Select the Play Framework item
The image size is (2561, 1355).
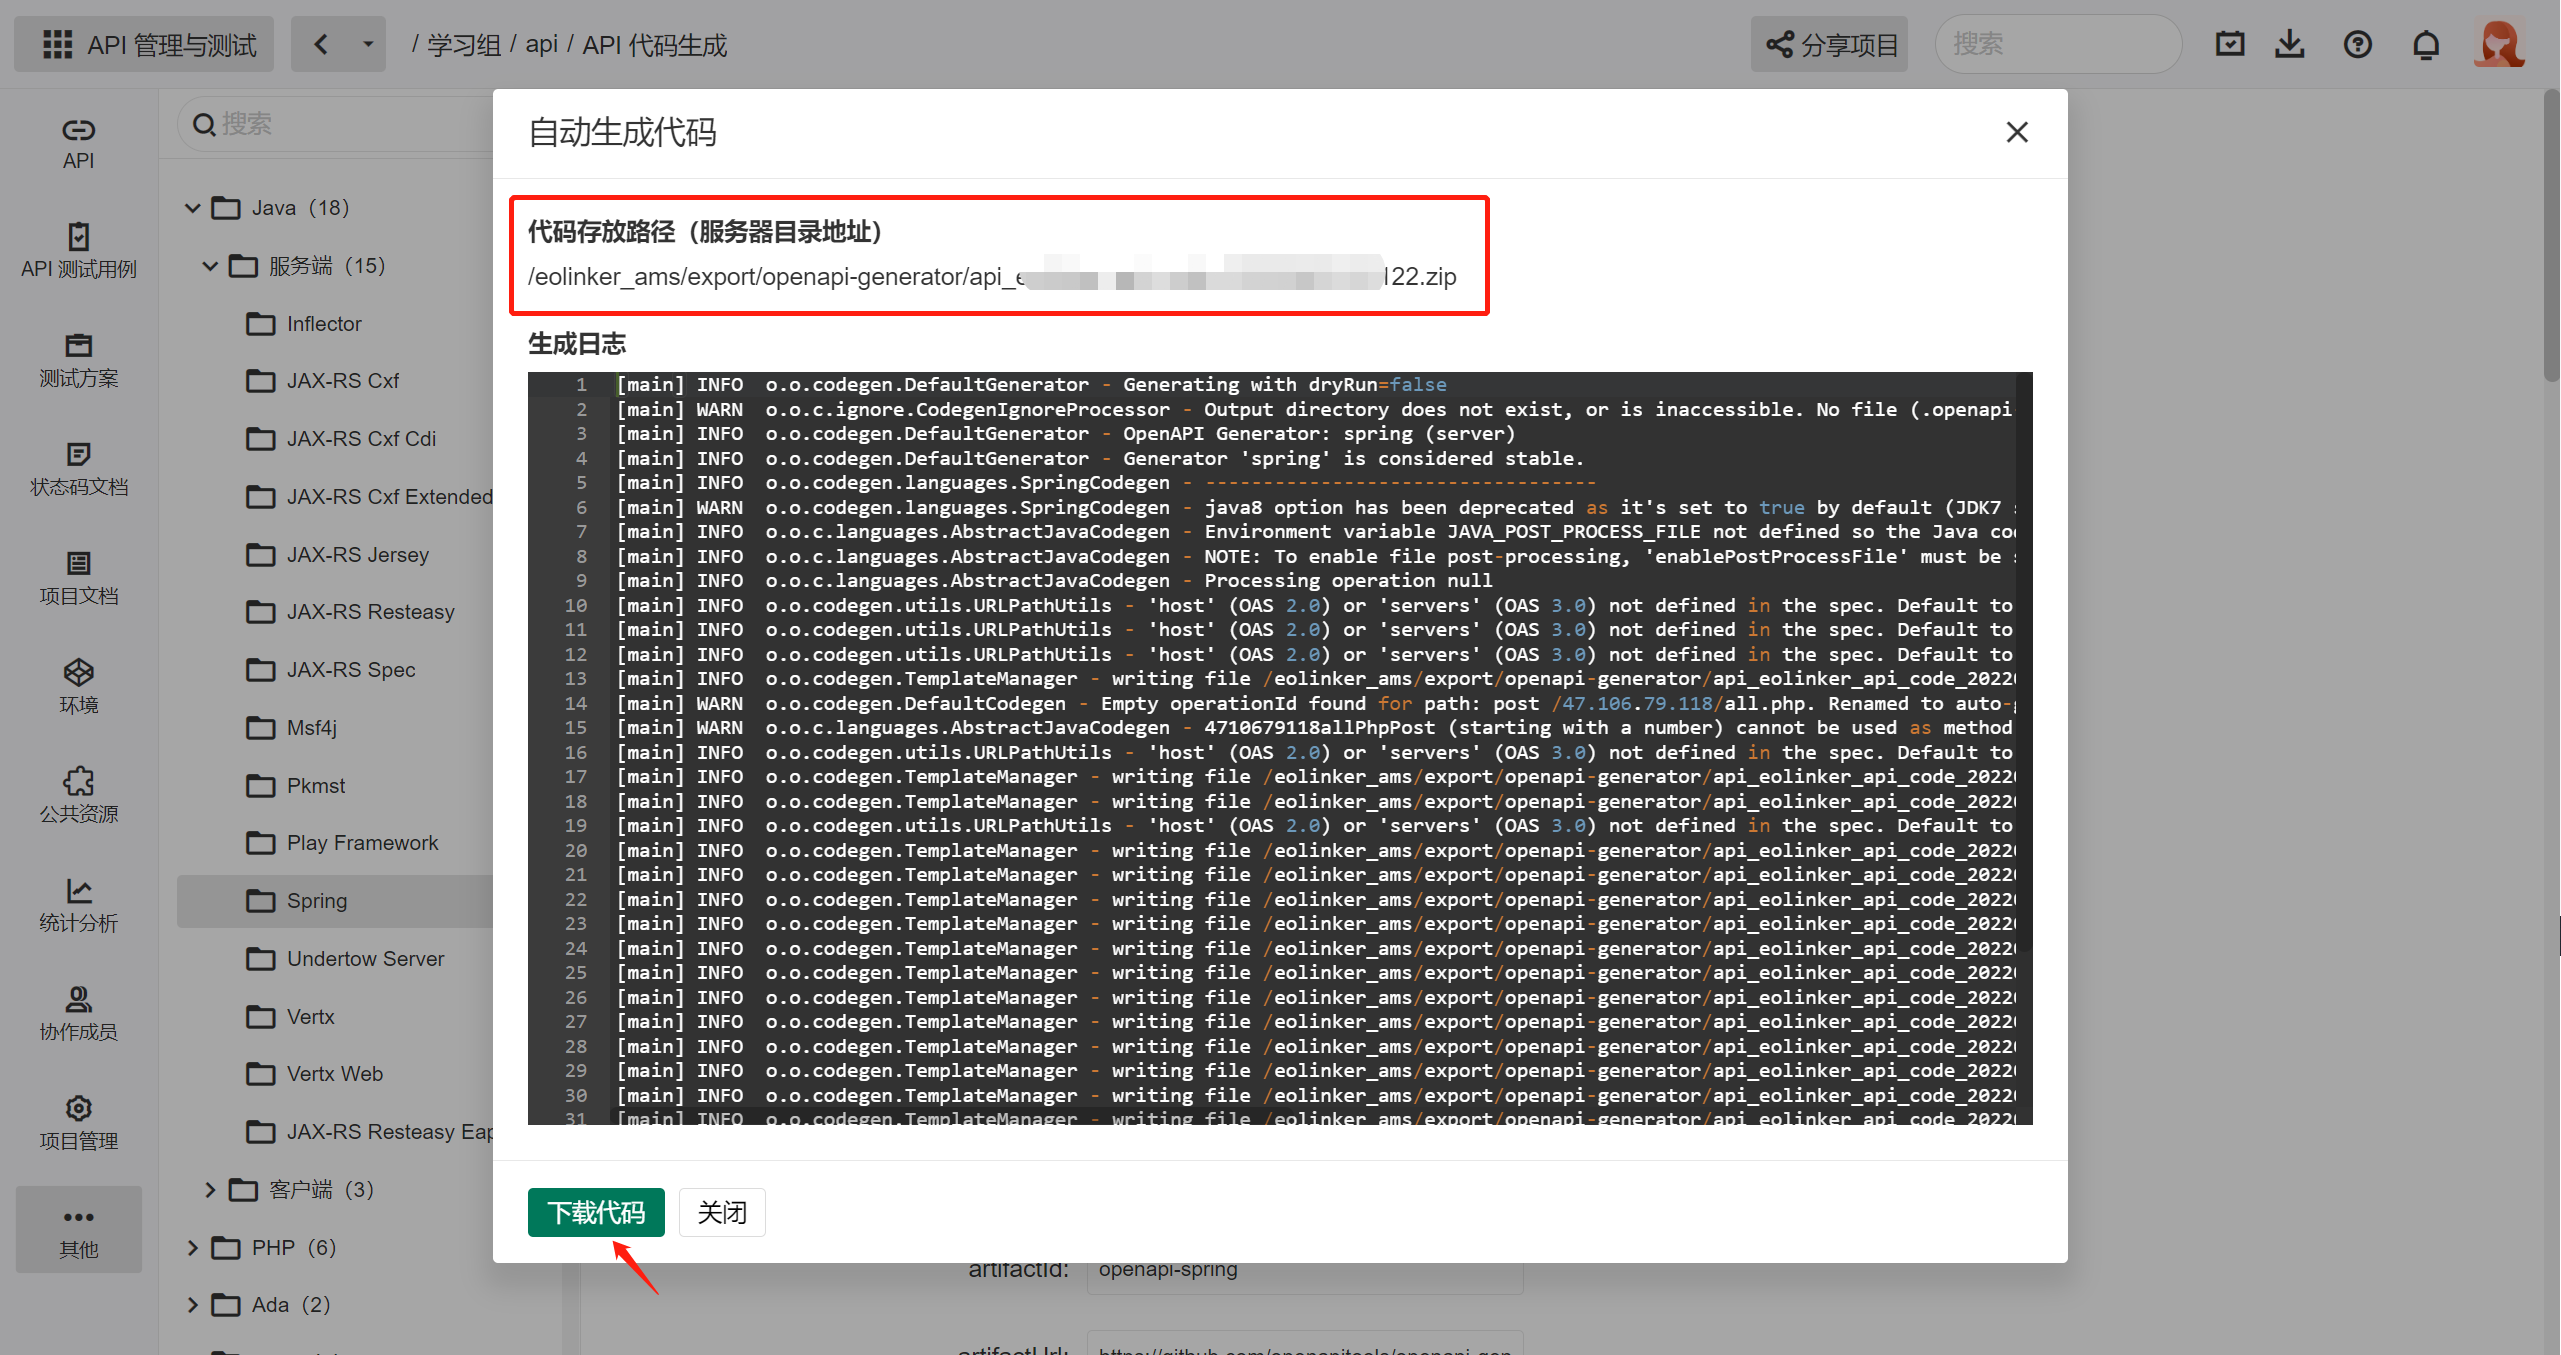pyautogui.click(x=362, y=843)
